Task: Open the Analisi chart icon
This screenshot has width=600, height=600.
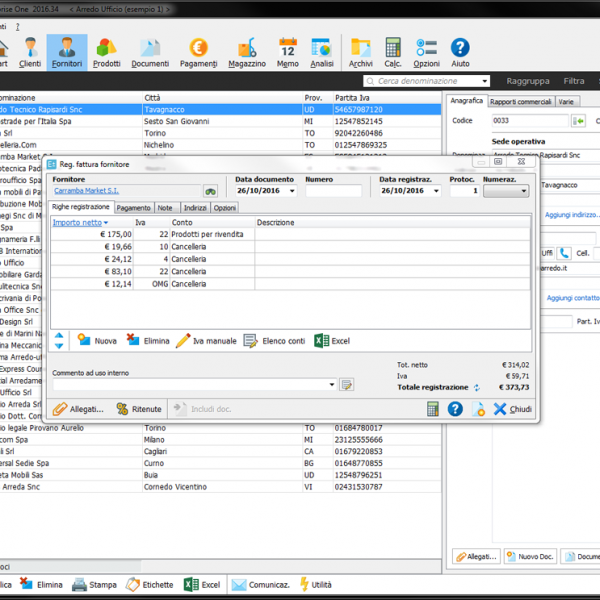Action: [322, 52]
